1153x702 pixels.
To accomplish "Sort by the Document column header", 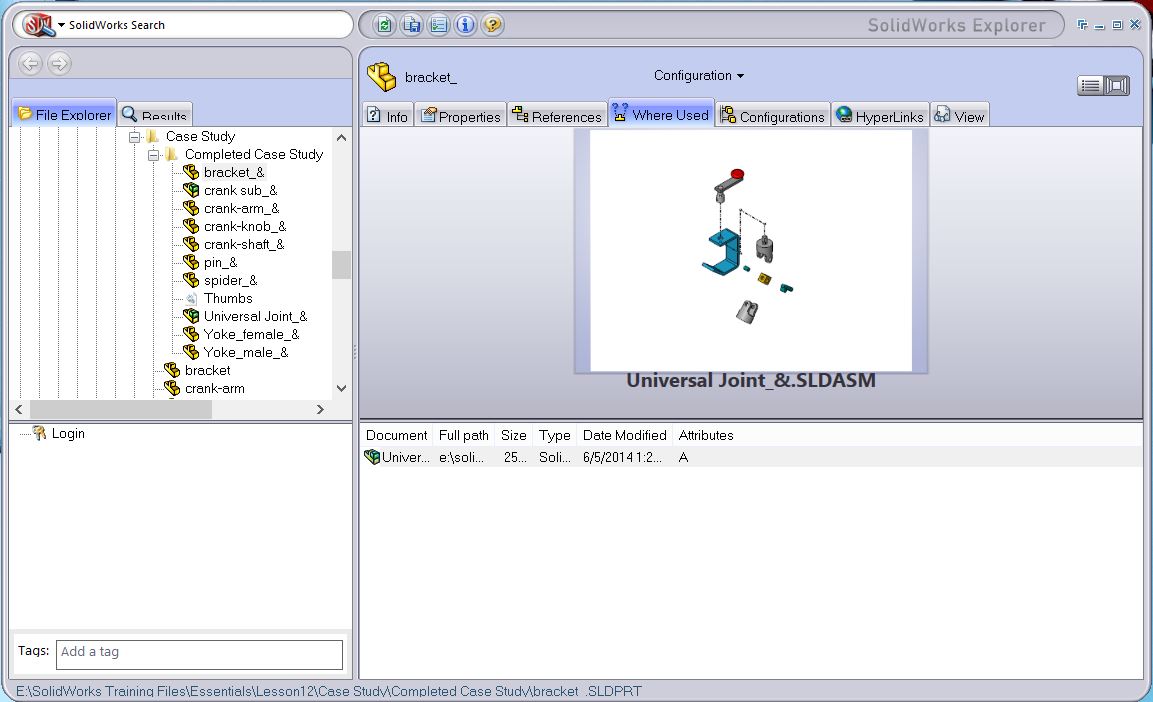I will pos(396,435).
